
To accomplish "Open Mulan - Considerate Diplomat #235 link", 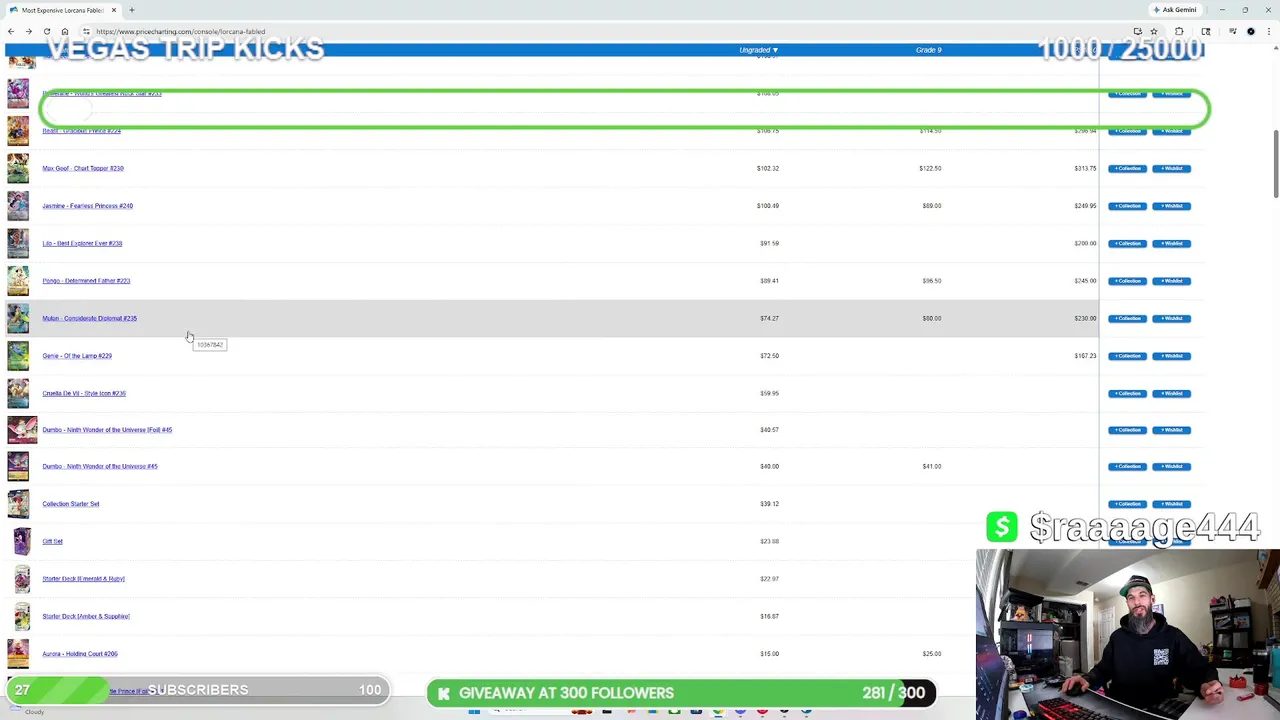I will [x=89, y=318].
